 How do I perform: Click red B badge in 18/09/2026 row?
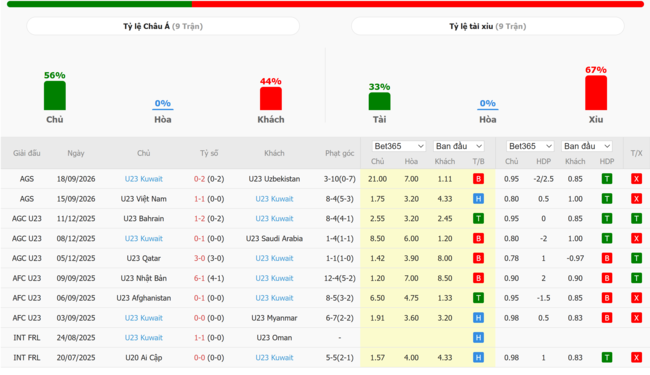tap(478, 179)
